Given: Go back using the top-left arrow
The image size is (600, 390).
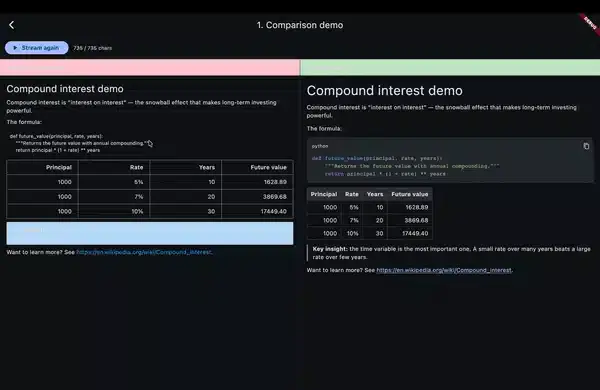Looking at the screenshot, I should [x=11, y=25].
